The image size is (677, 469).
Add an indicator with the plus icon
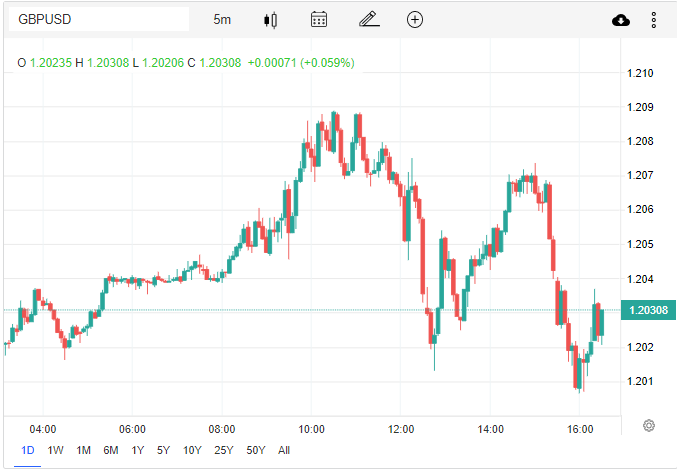click(x=415, y=20)
